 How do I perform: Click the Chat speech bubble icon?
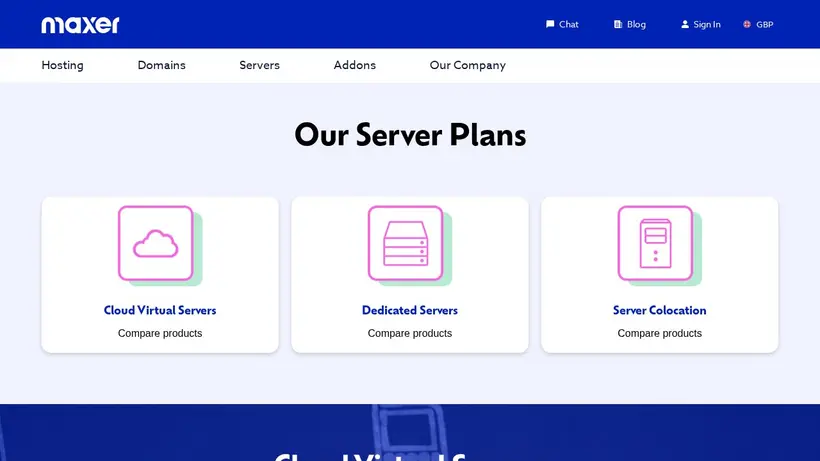[550, 24]
